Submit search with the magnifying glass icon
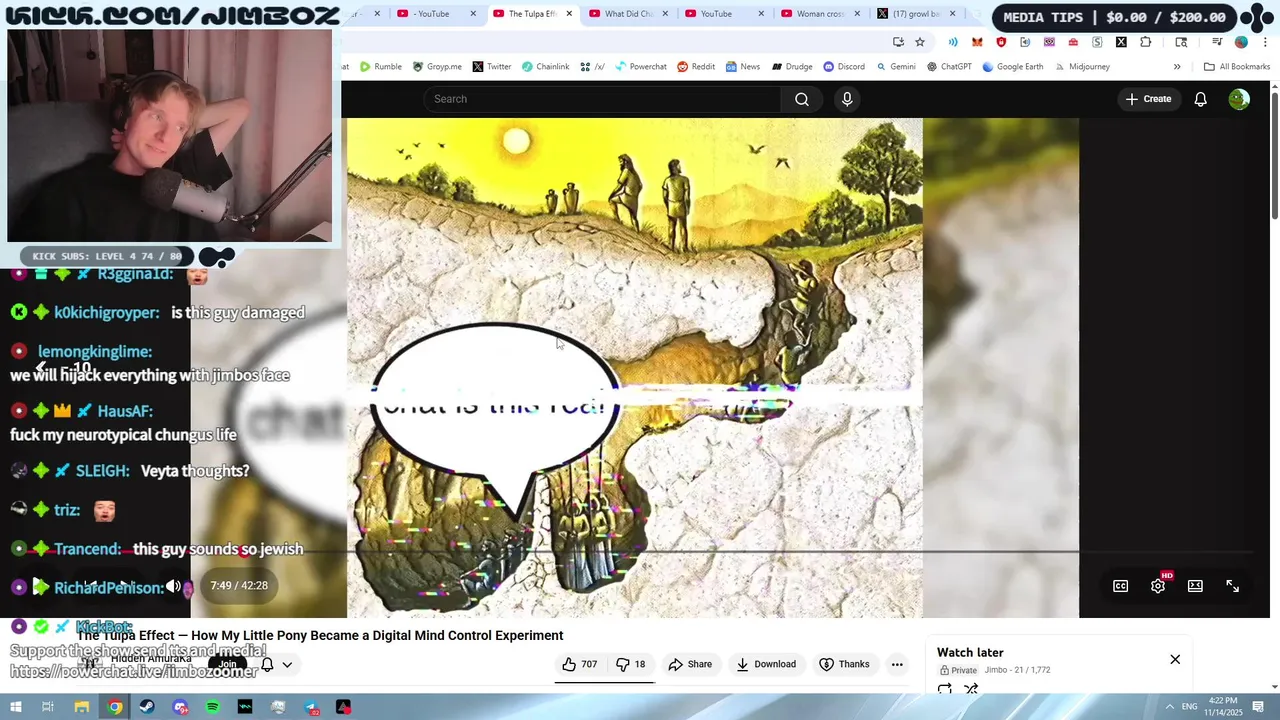 coord(801,99)
